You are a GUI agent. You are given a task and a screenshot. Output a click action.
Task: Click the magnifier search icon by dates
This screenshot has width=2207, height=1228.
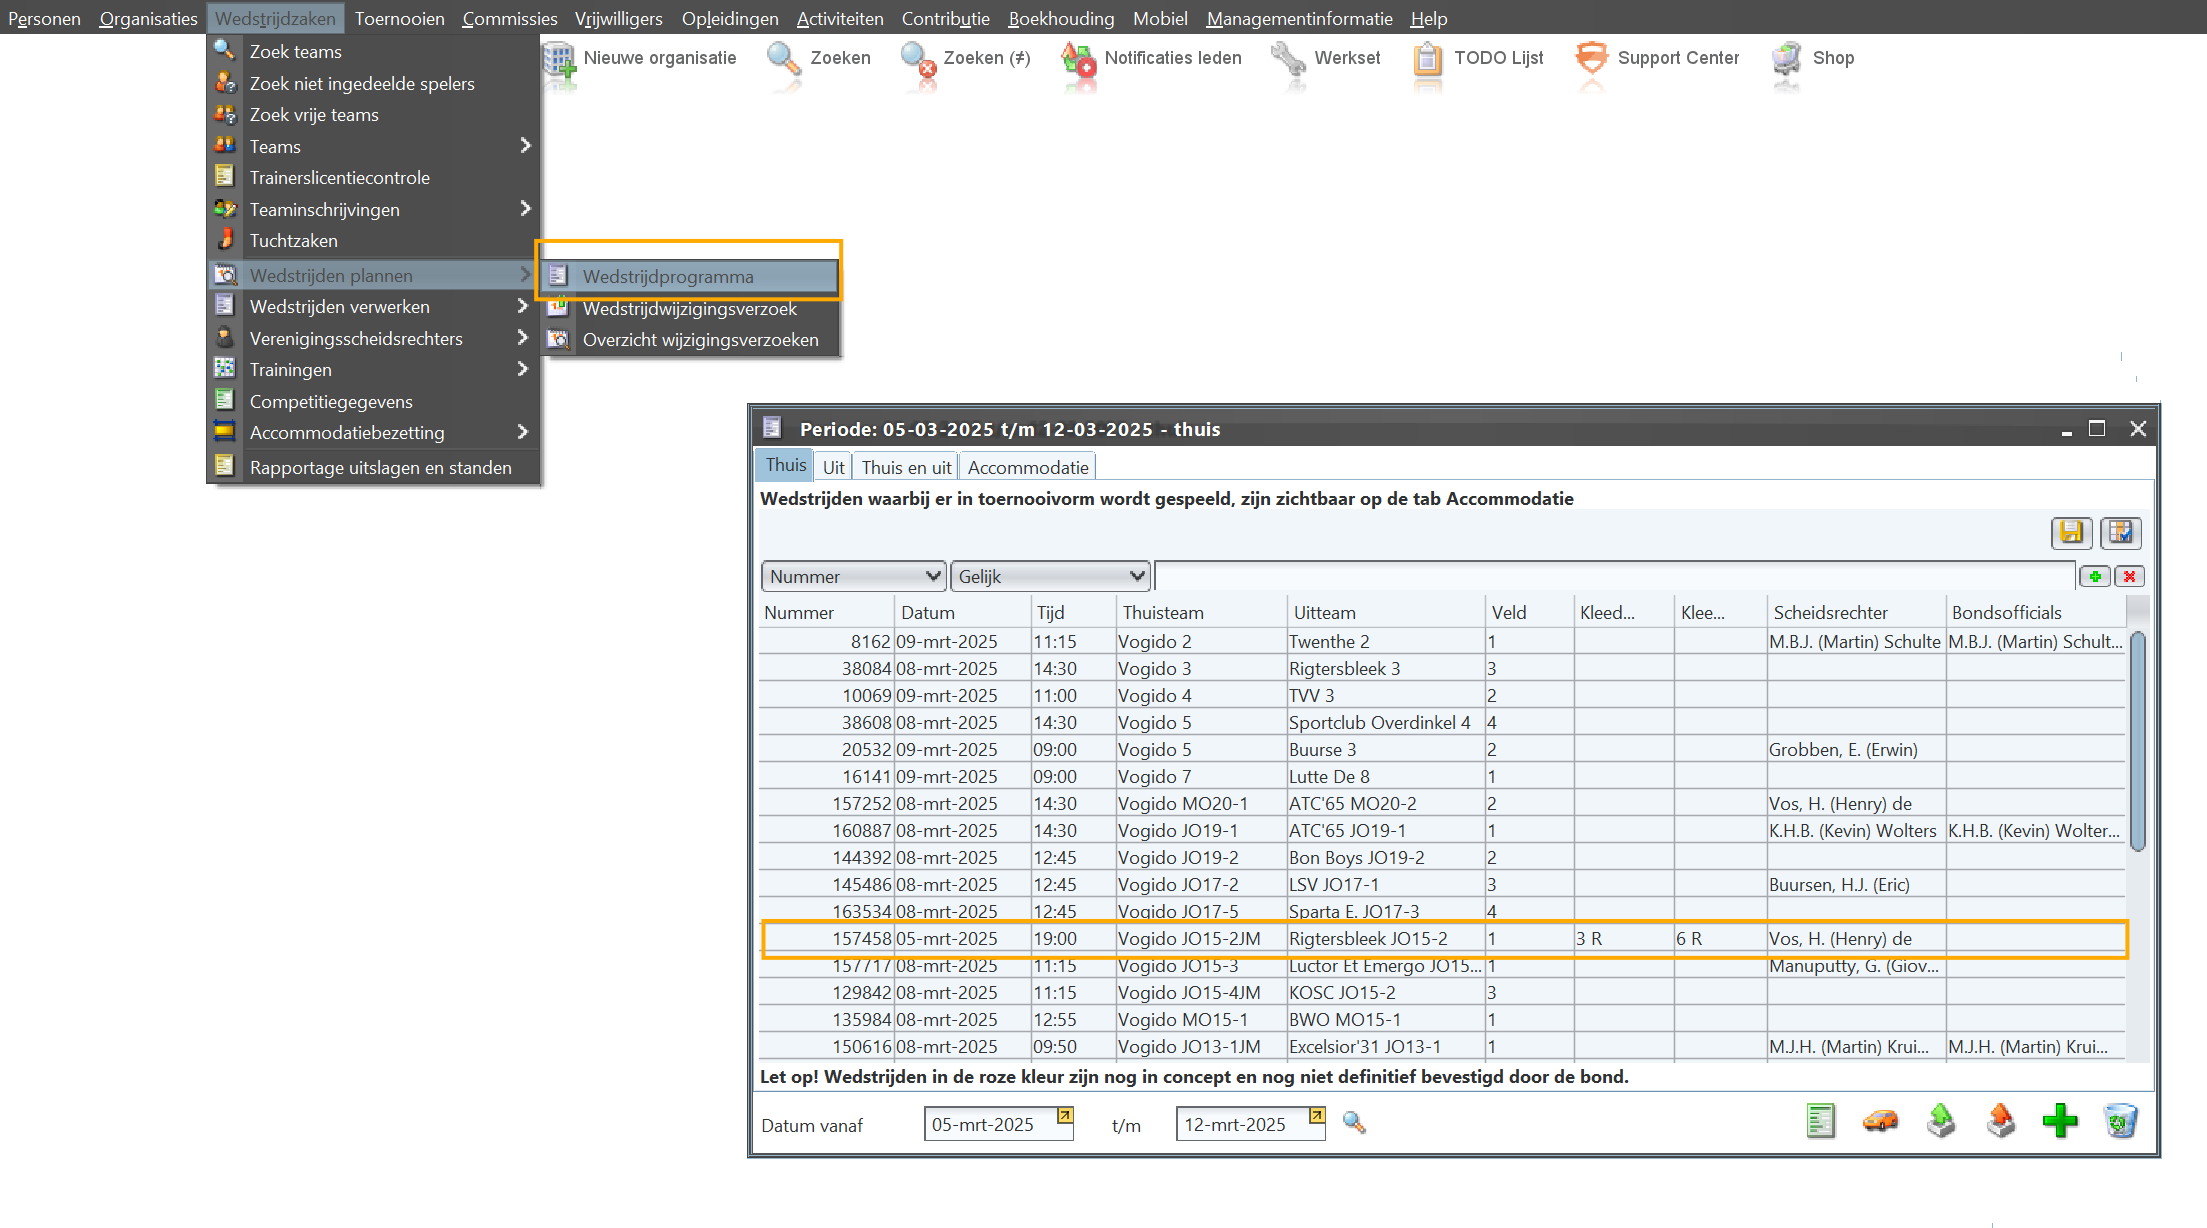click(1354, 1123)
